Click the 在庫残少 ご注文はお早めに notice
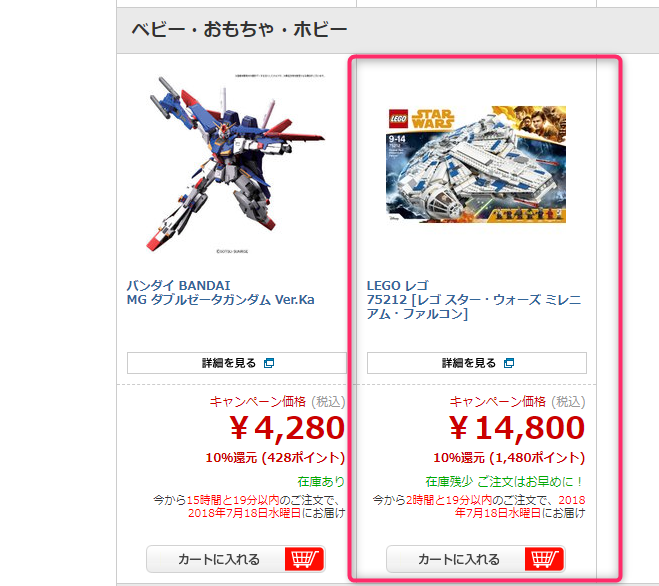The width and height of the screenshot is (659, 586). [504, 481]
